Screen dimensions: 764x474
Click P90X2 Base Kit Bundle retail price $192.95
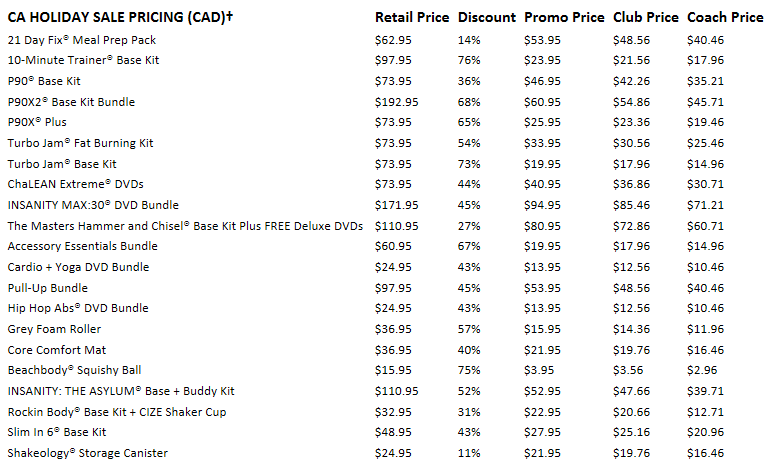pos(396,102)
